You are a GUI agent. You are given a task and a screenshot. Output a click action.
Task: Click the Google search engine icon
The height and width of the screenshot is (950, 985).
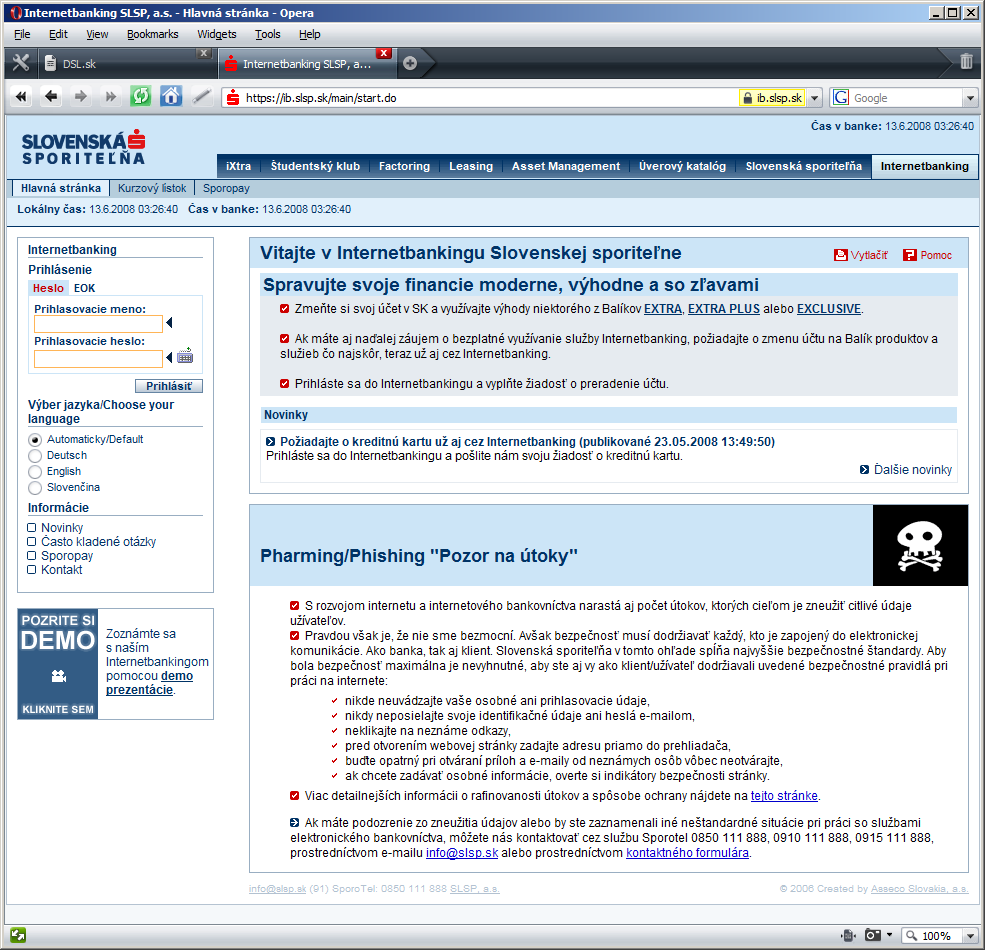click(x=841, y=97)
